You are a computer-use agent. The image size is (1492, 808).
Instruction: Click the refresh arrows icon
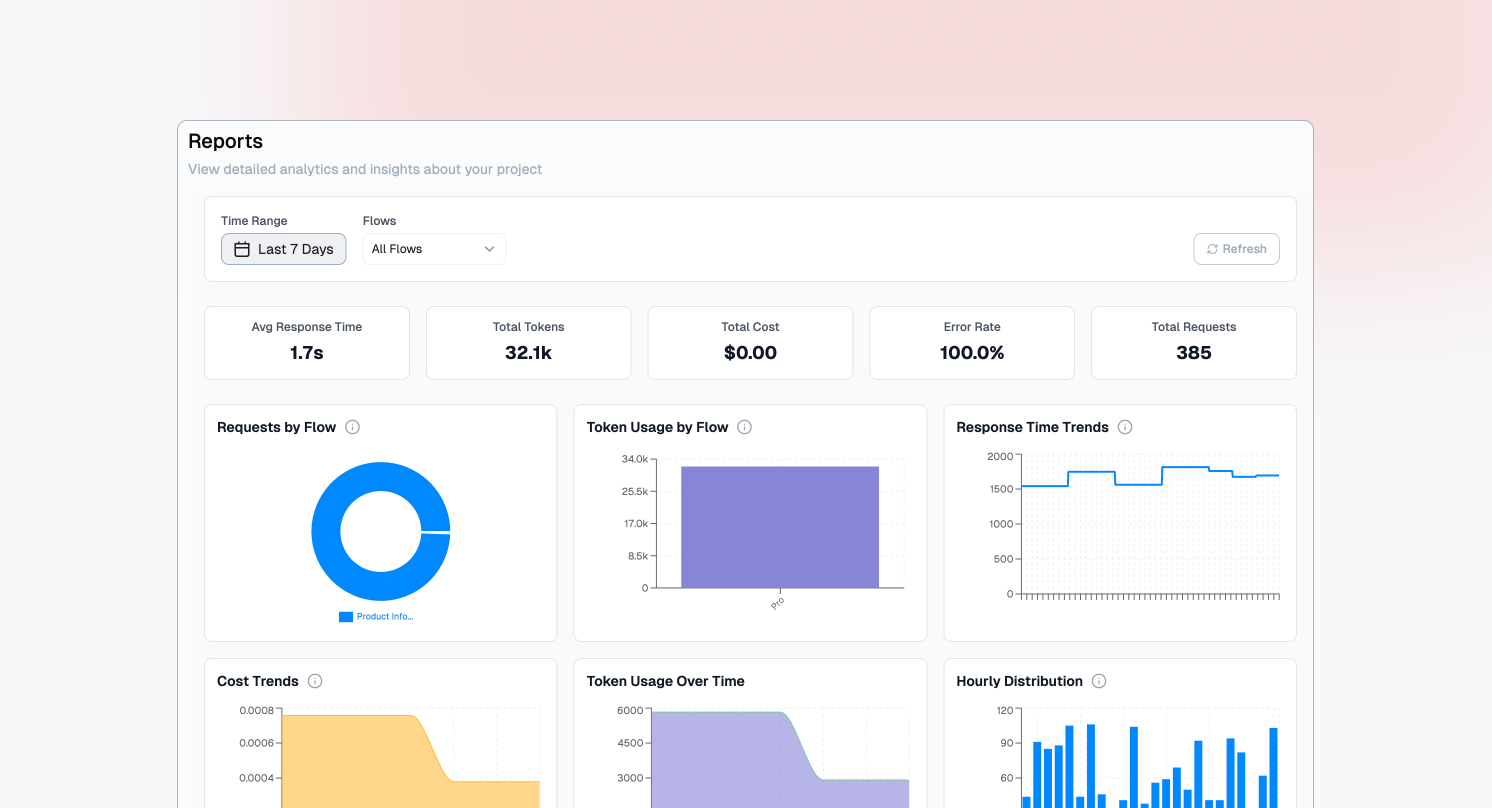click(x=1213, y=249)
